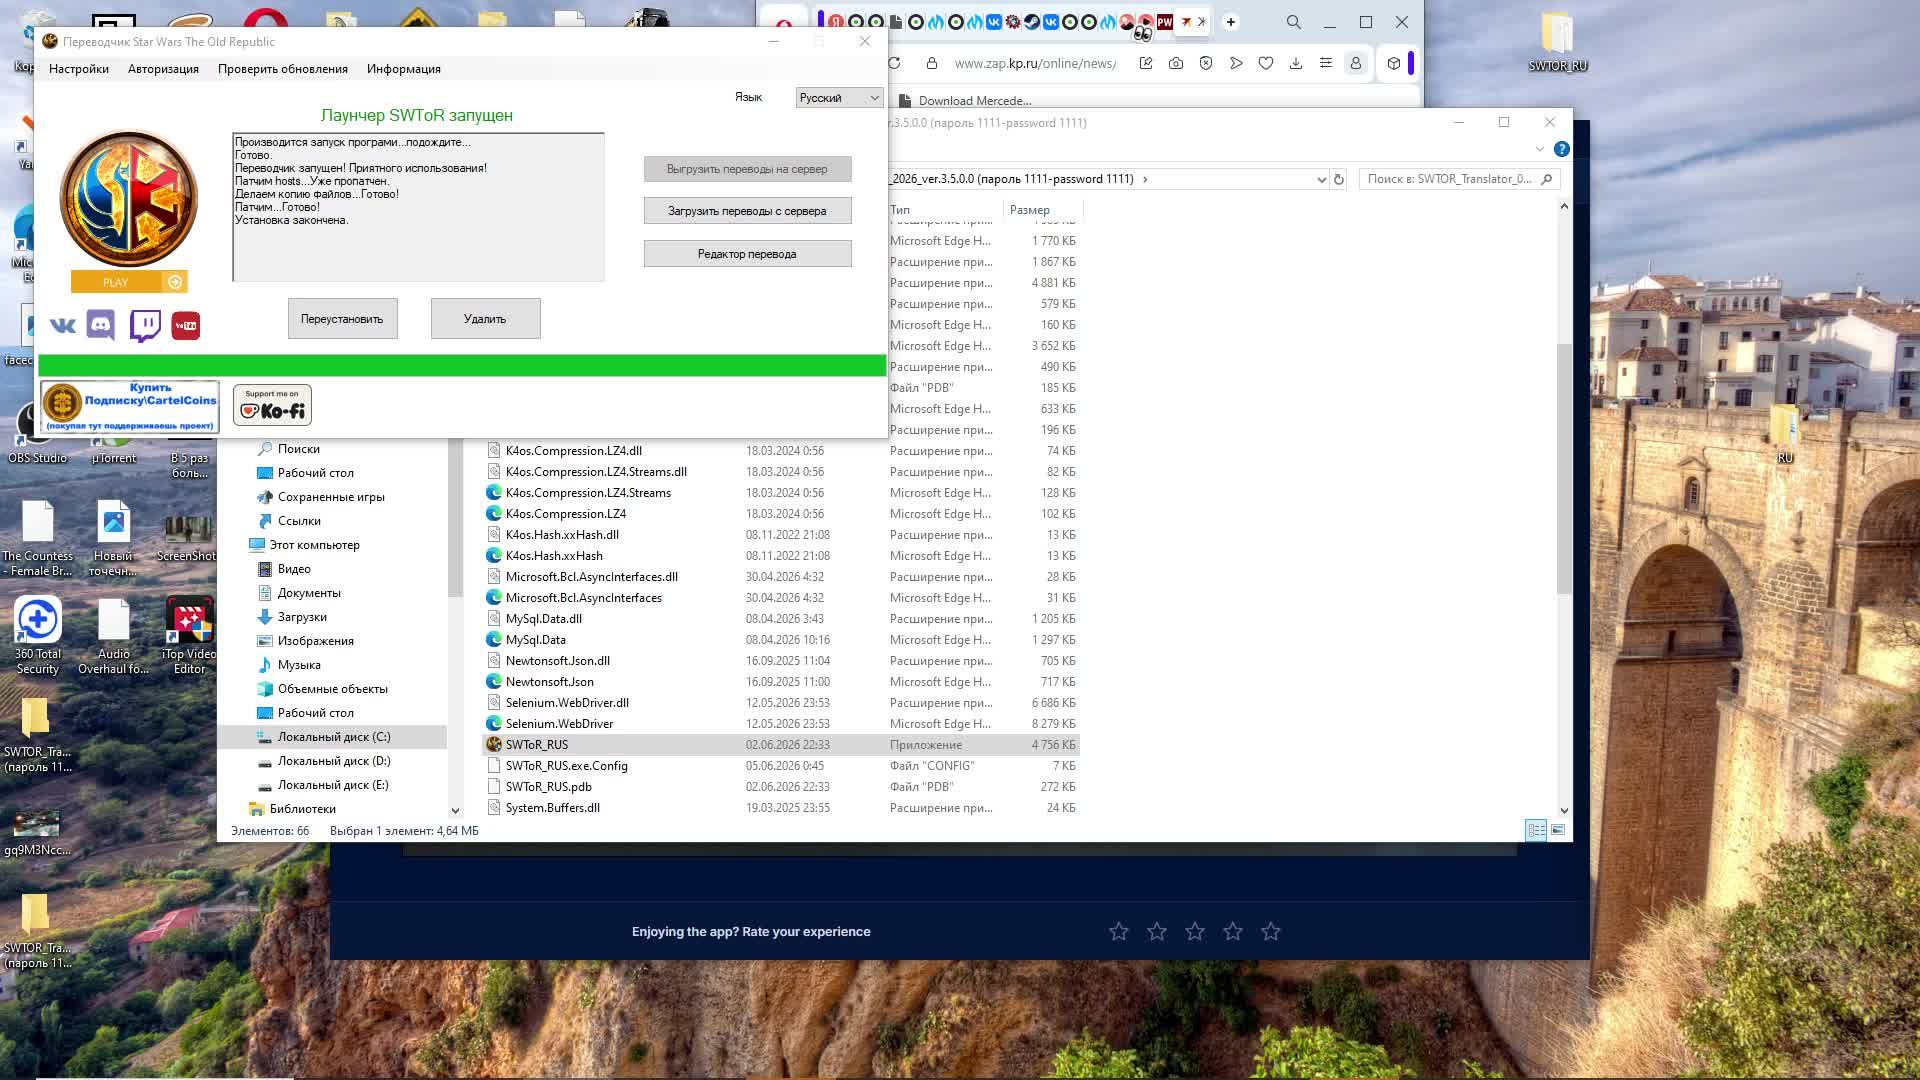Open Загрузки in the navigation pane
This screenshot has height=1080, width=1920.
pos(302,617)
